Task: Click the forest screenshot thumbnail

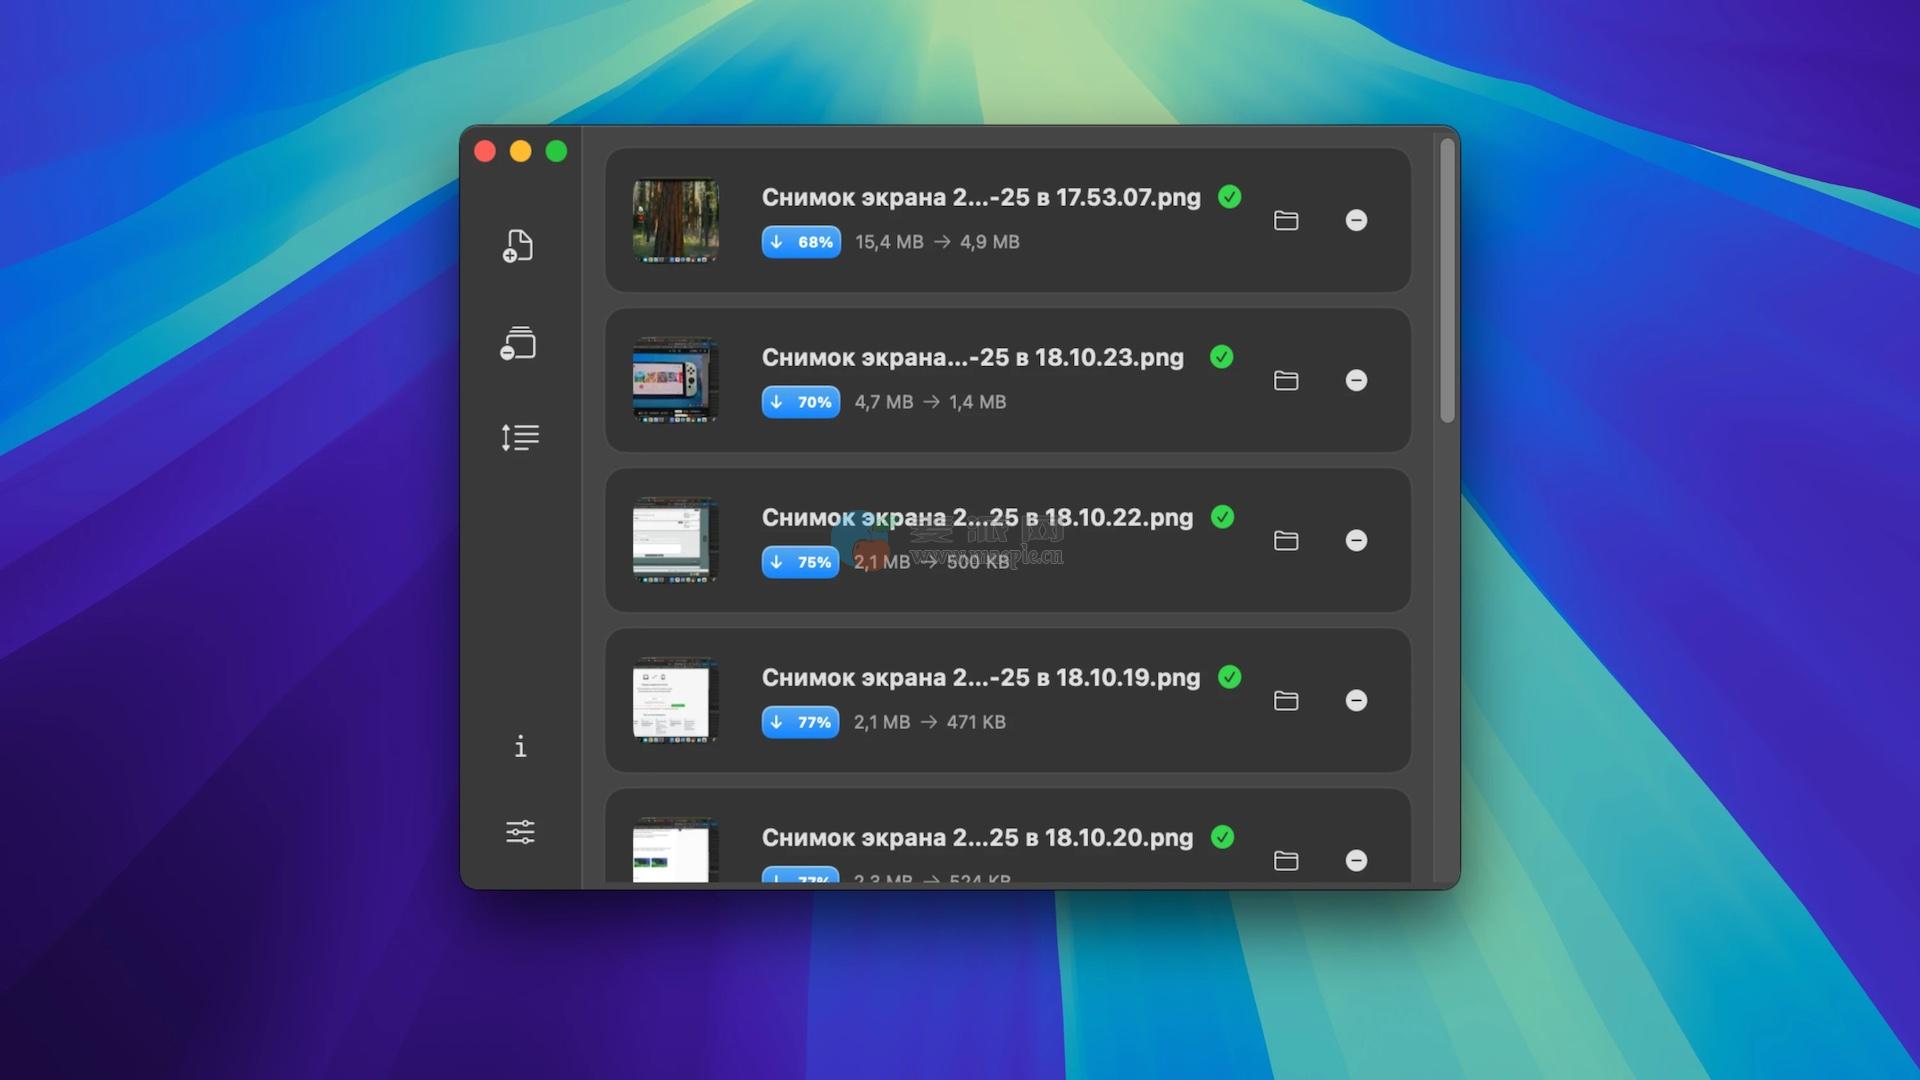Action: pos(675,220)
